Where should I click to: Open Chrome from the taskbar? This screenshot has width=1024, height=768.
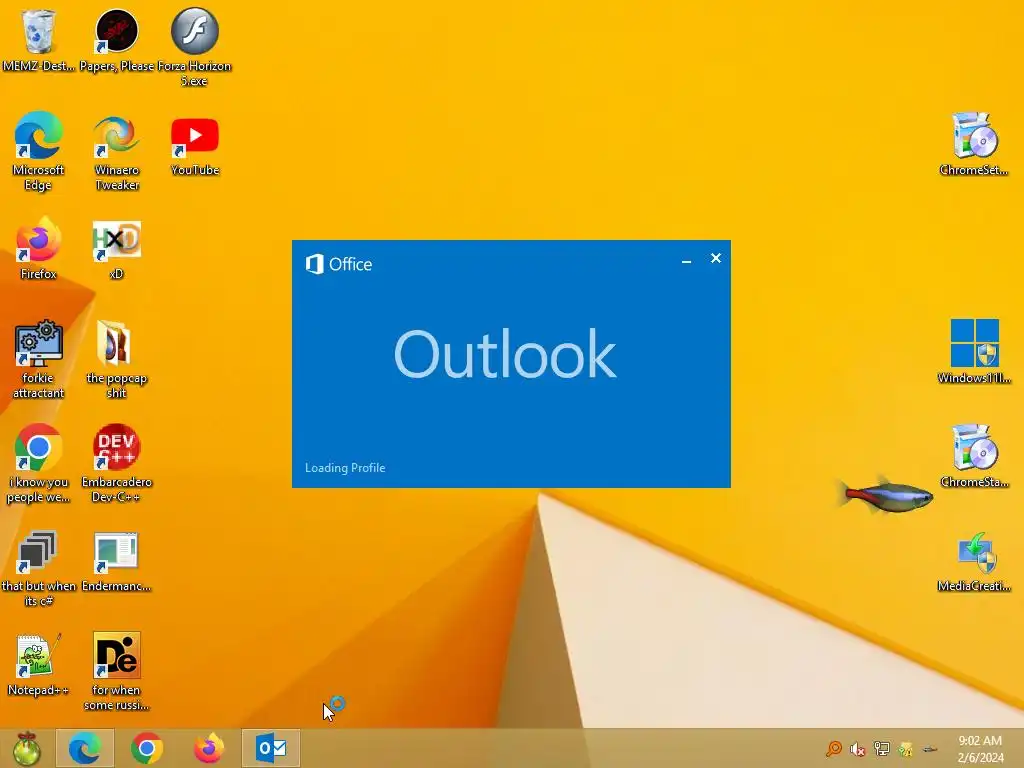tap(146, 748)
